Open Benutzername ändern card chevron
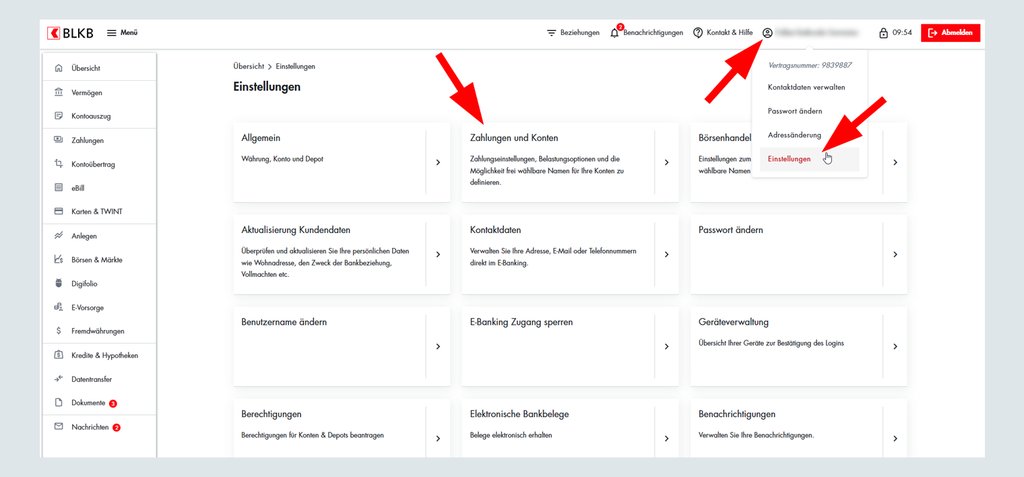Viewport: 1024px width, 477px height. click(438, 346)
